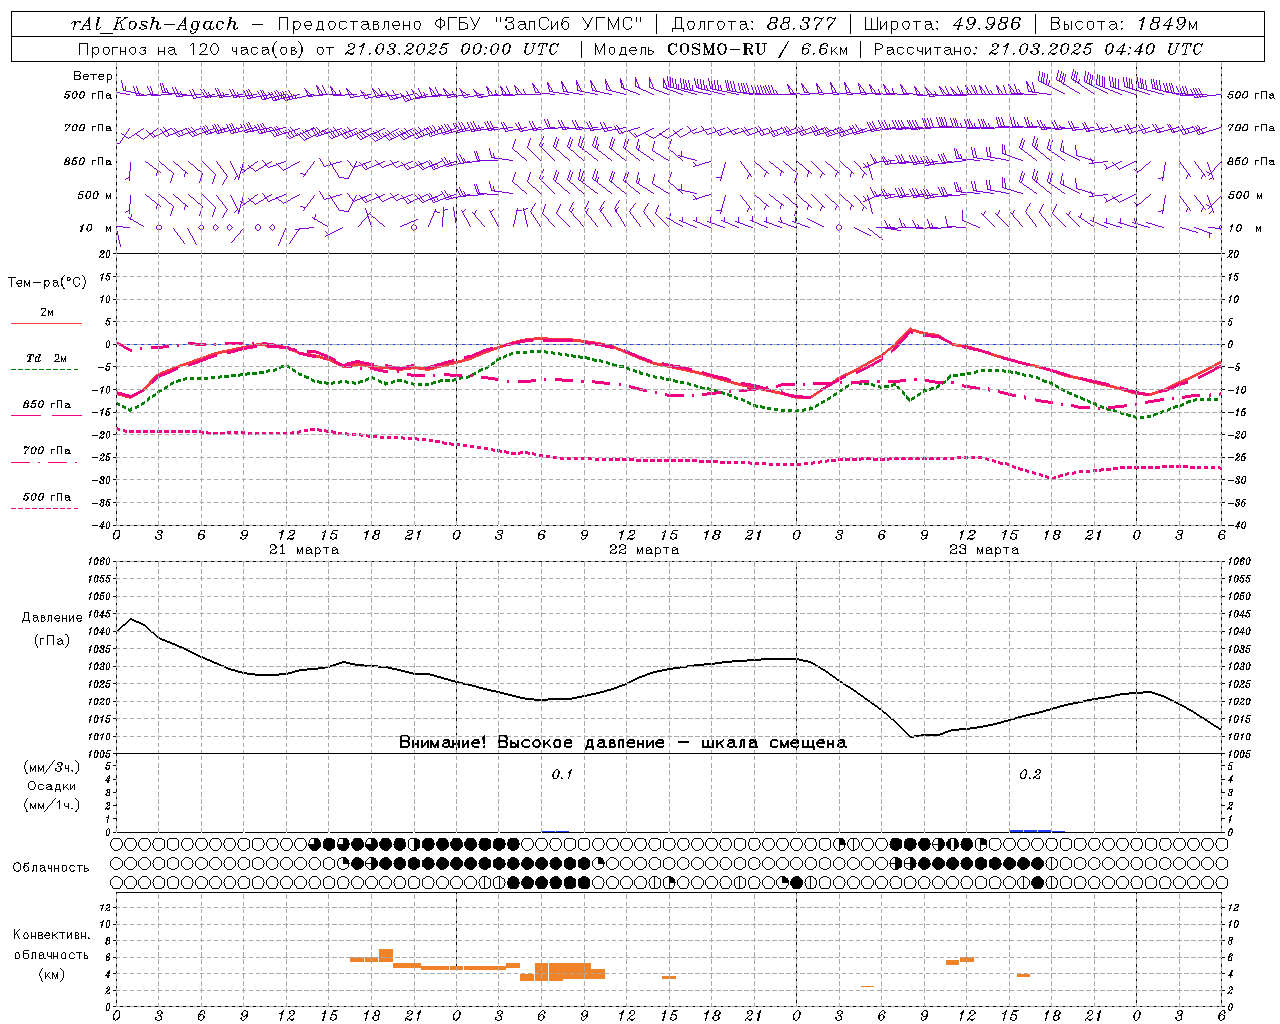
Task: Select the provider text ФГБУ "ЗапСиб УГМС"
Action: [x=538, y=24]
